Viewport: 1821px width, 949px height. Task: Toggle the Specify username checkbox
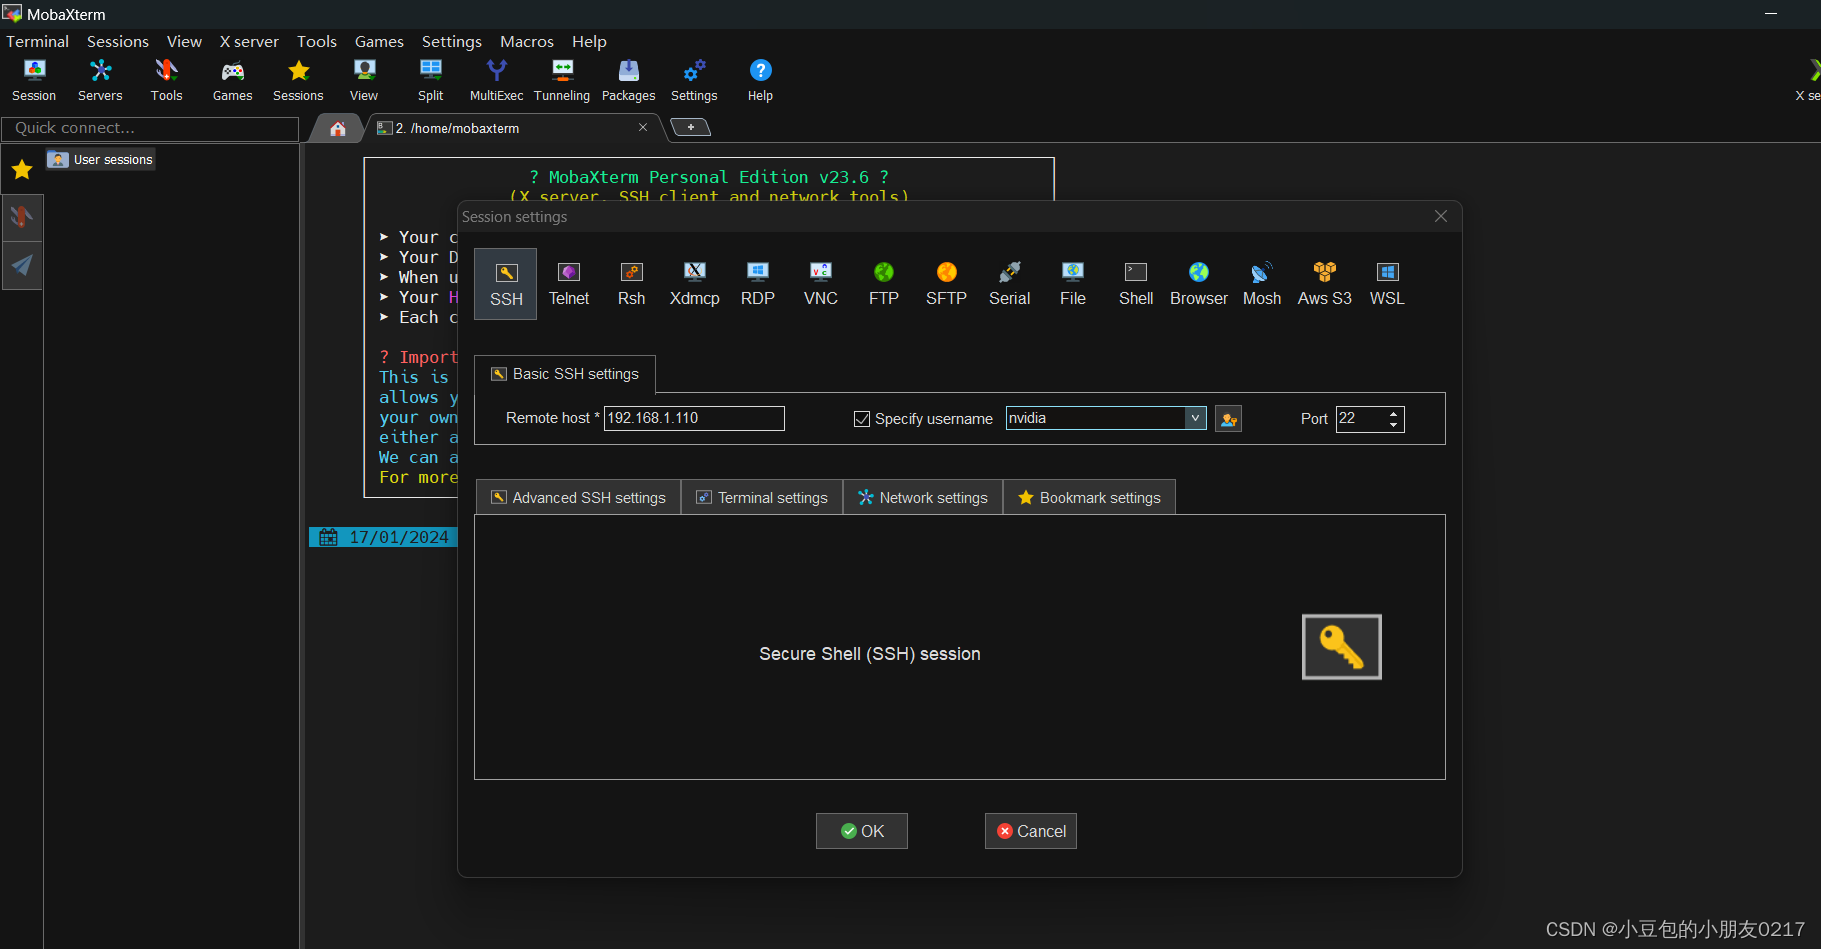click(861, 419)
